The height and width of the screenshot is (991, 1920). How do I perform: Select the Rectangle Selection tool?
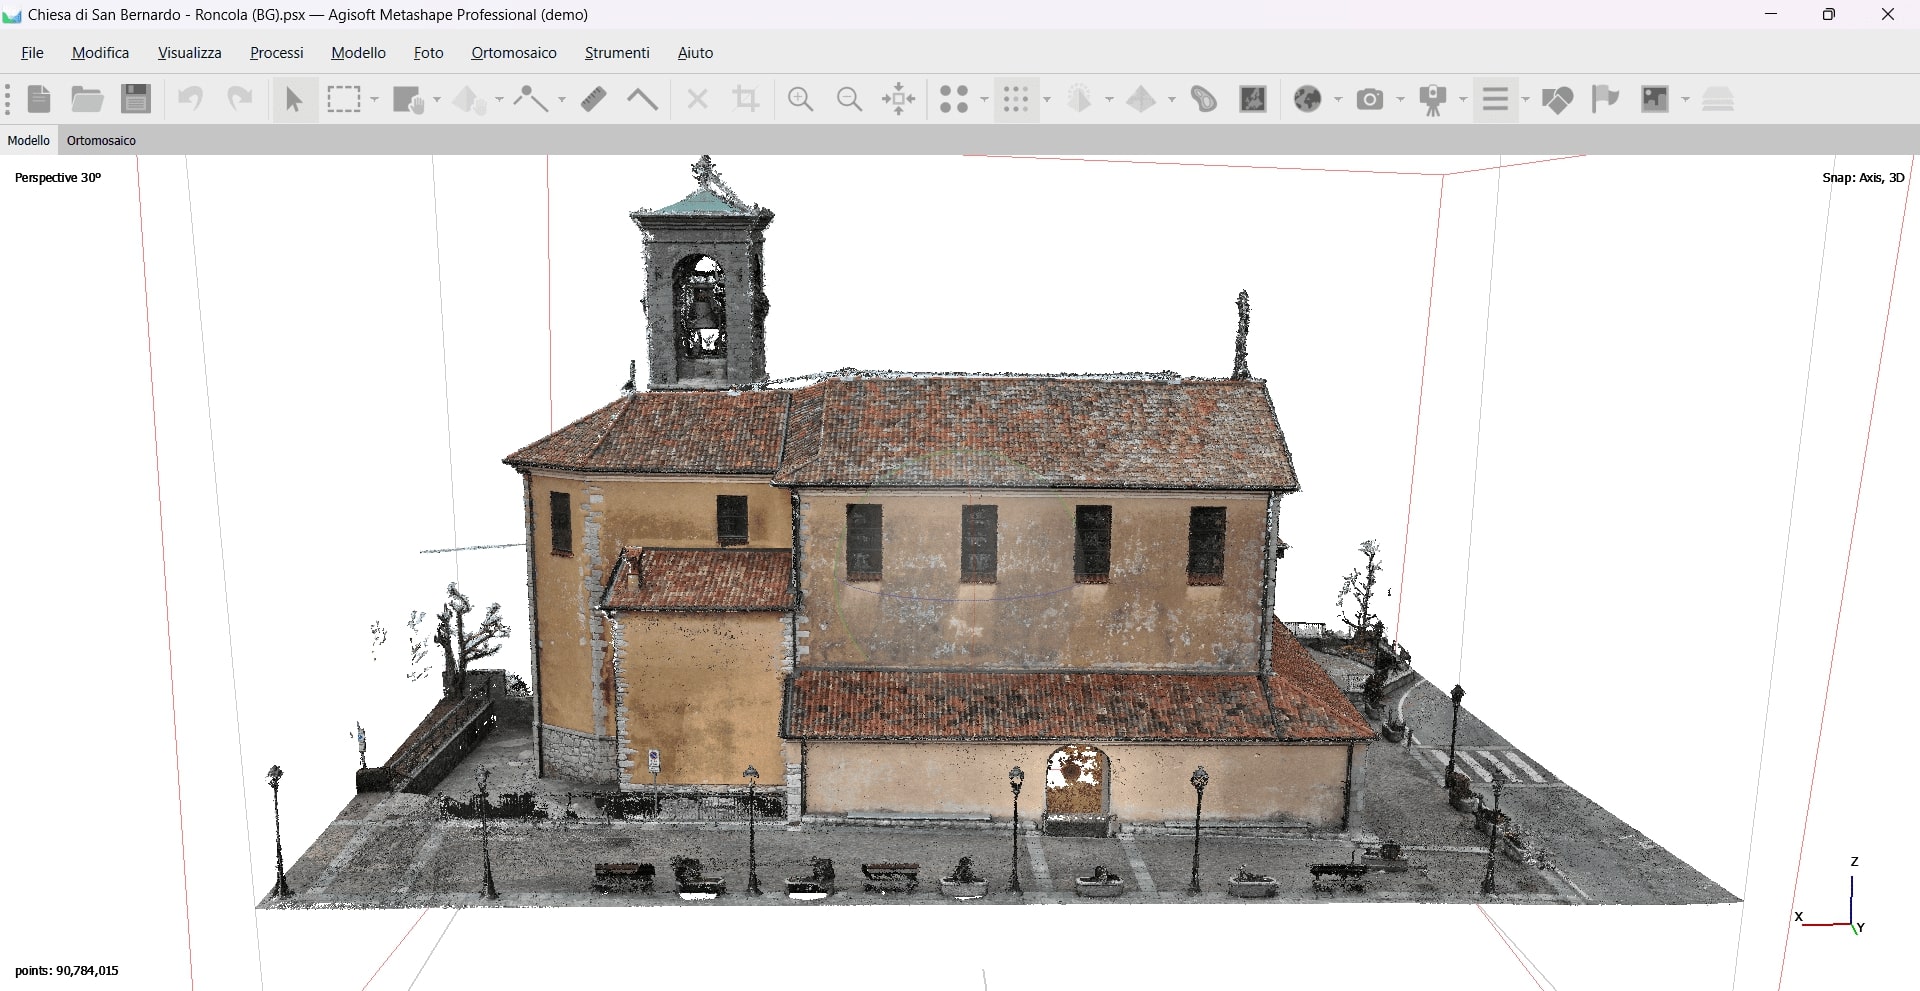pyautogui.click(x=344, y=100)
